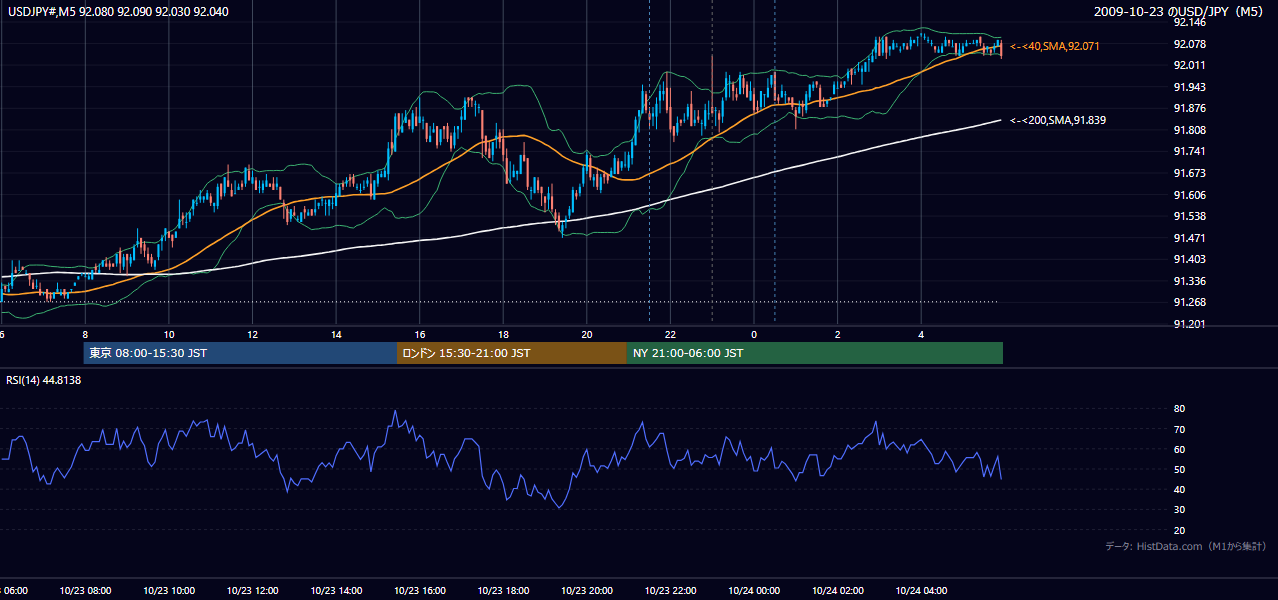The width and height of the screenshot is (1278, 600).
Task: Click hour label 2 on price chart axis
Action: [x=838, y=334]
